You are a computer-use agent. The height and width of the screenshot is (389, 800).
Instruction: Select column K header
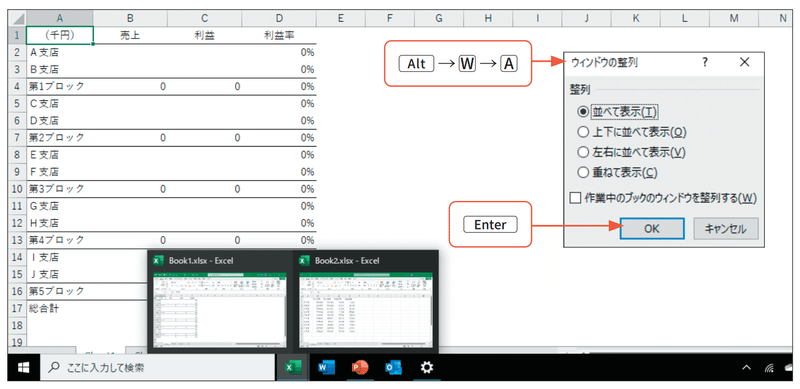[x=636, y=18]
